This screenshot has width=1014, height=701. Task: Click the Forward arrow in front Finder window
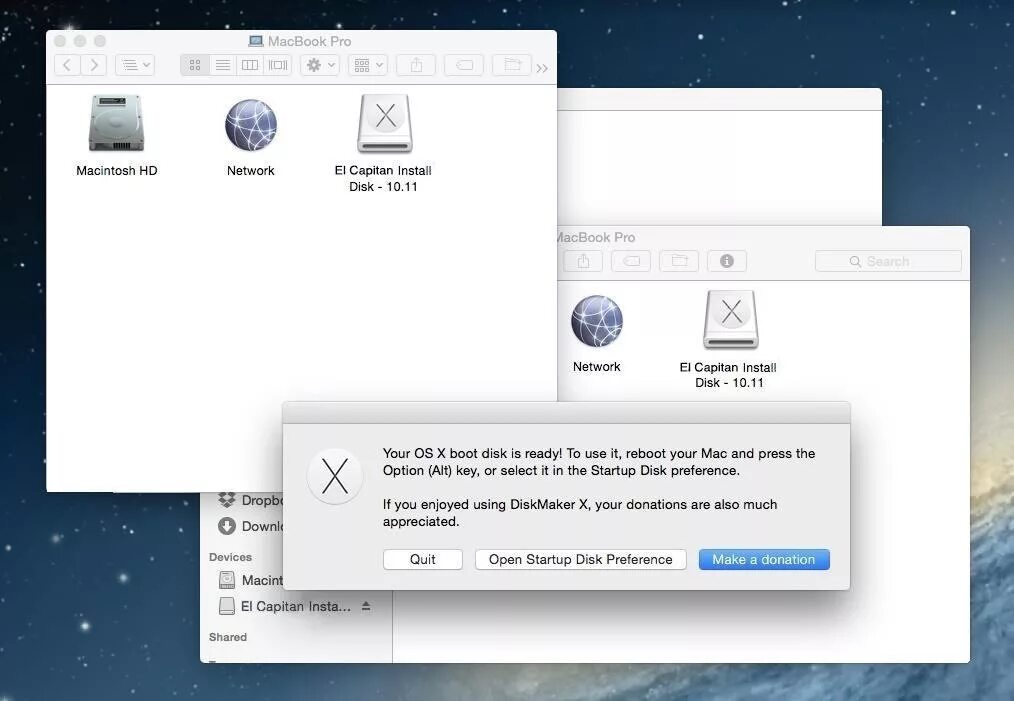pyautogui.click(x=94, y=65)
